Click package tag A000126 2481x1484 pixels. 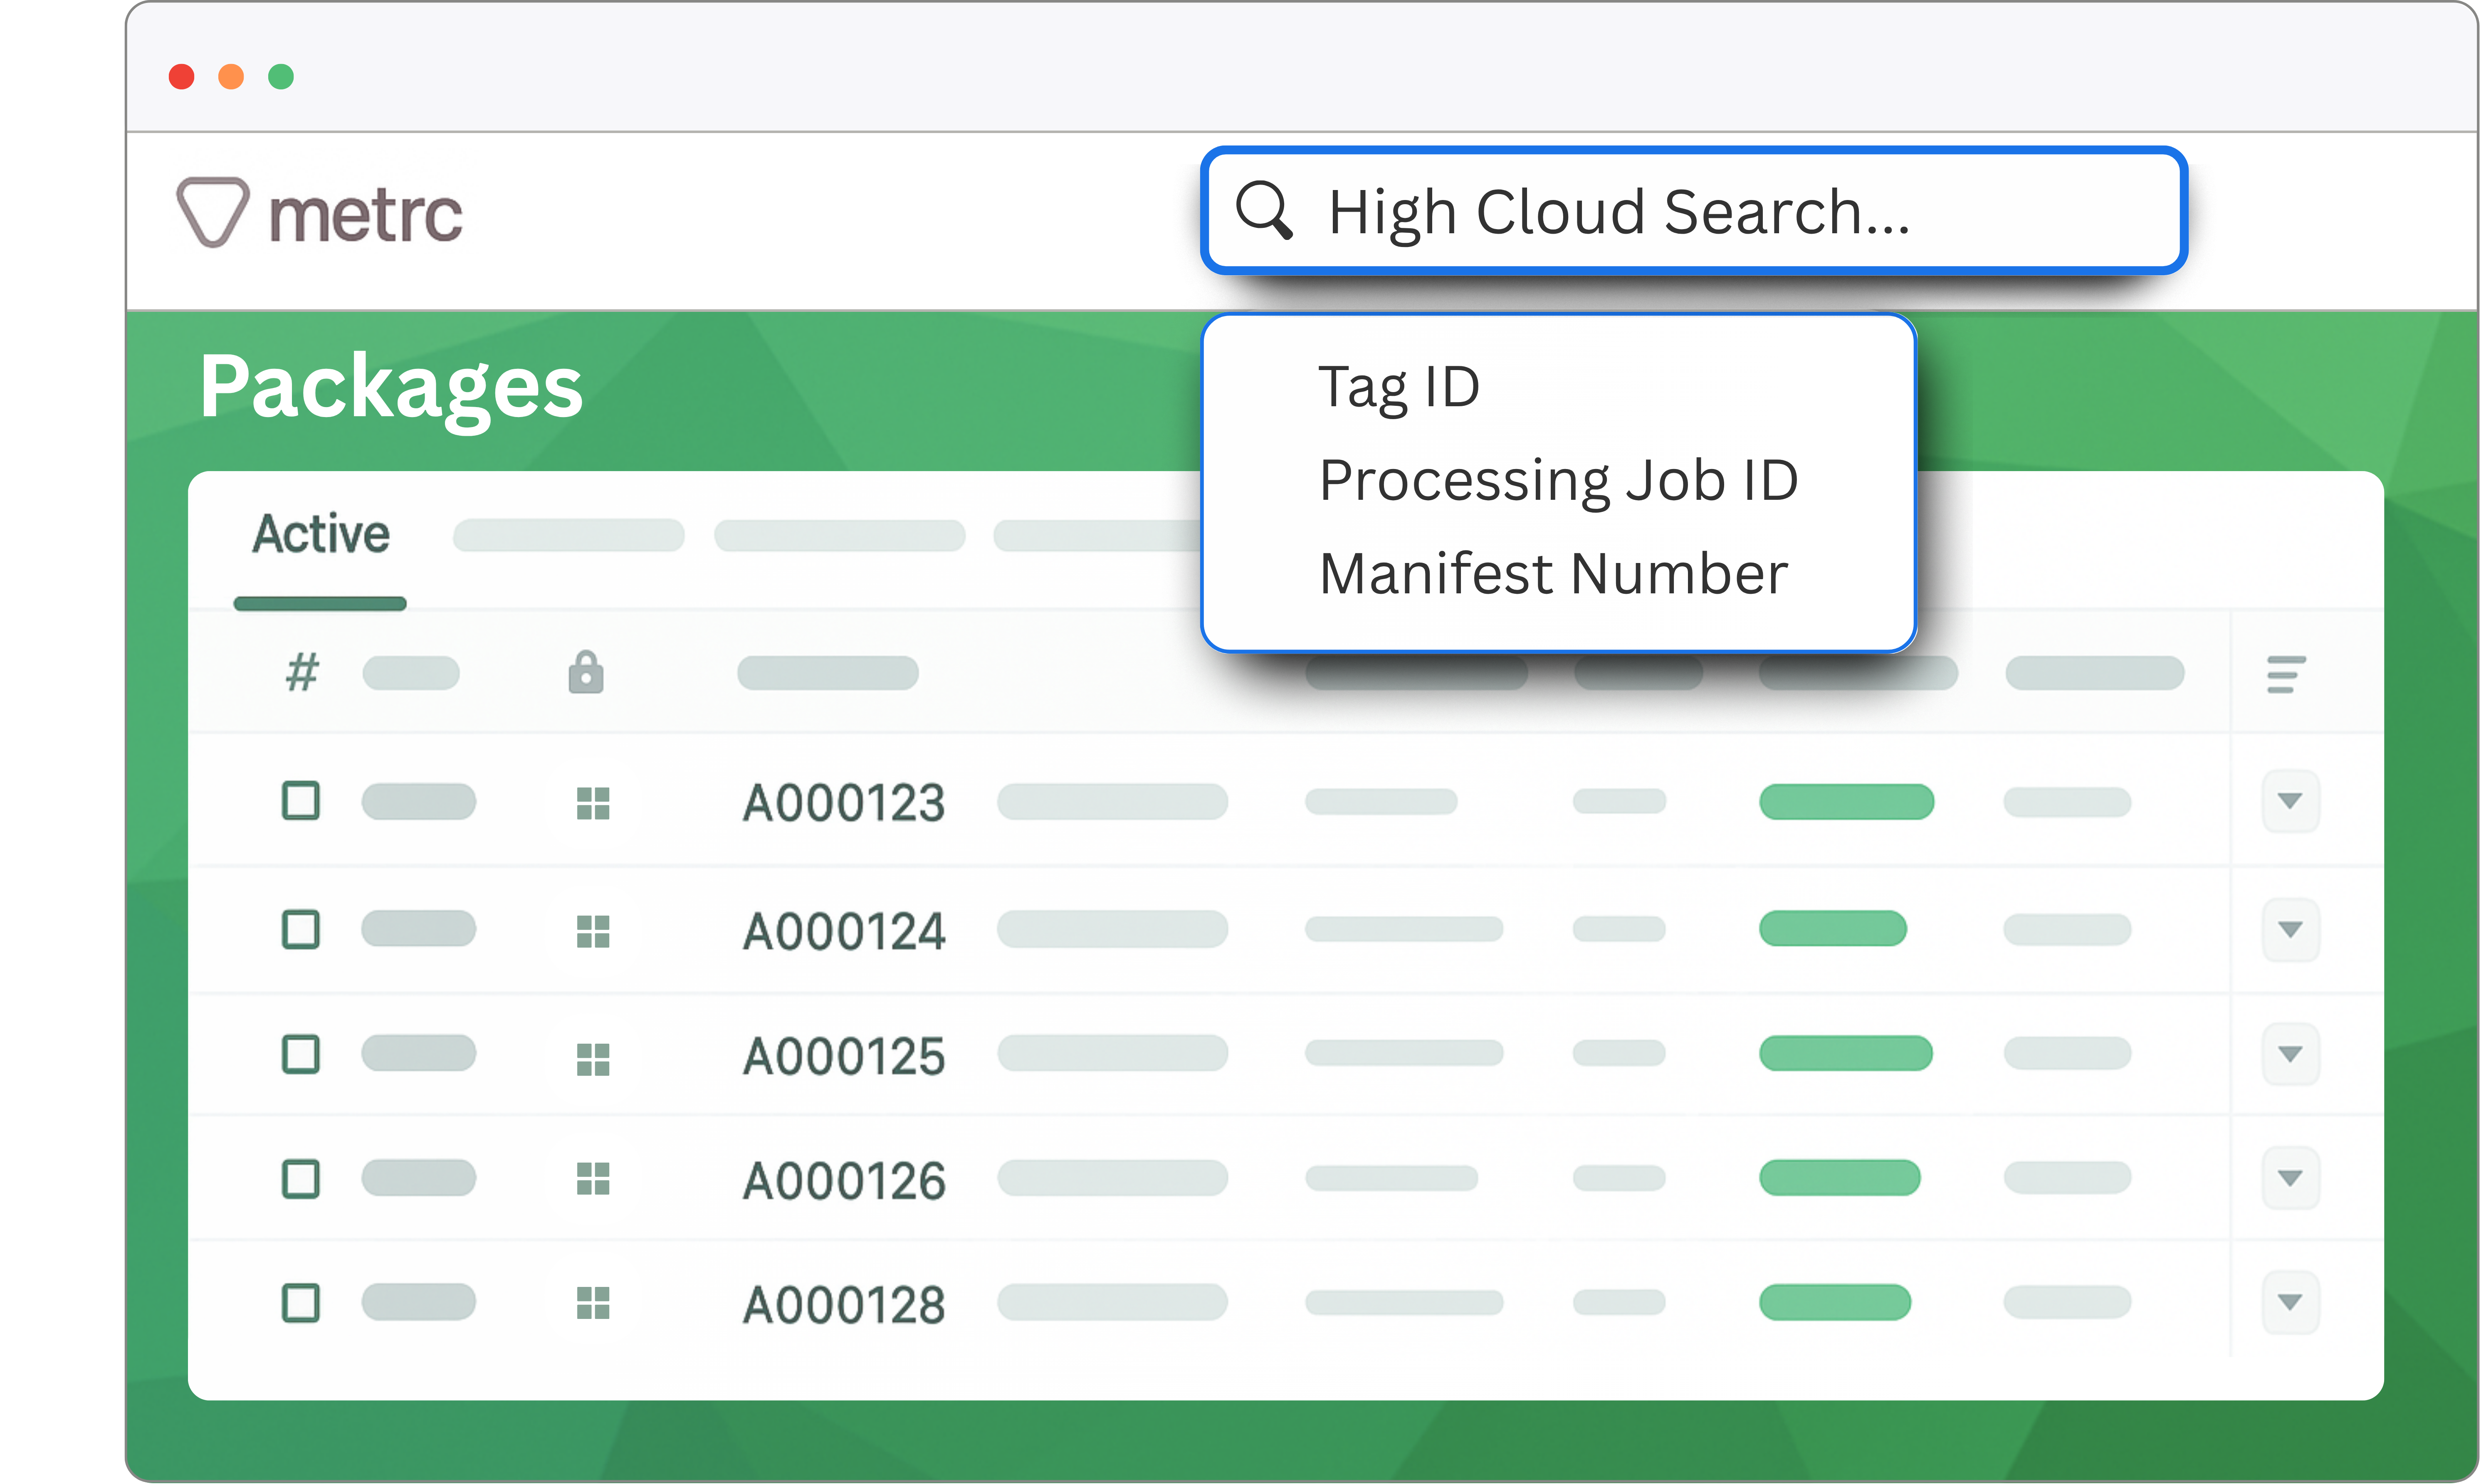point(844,1181)
